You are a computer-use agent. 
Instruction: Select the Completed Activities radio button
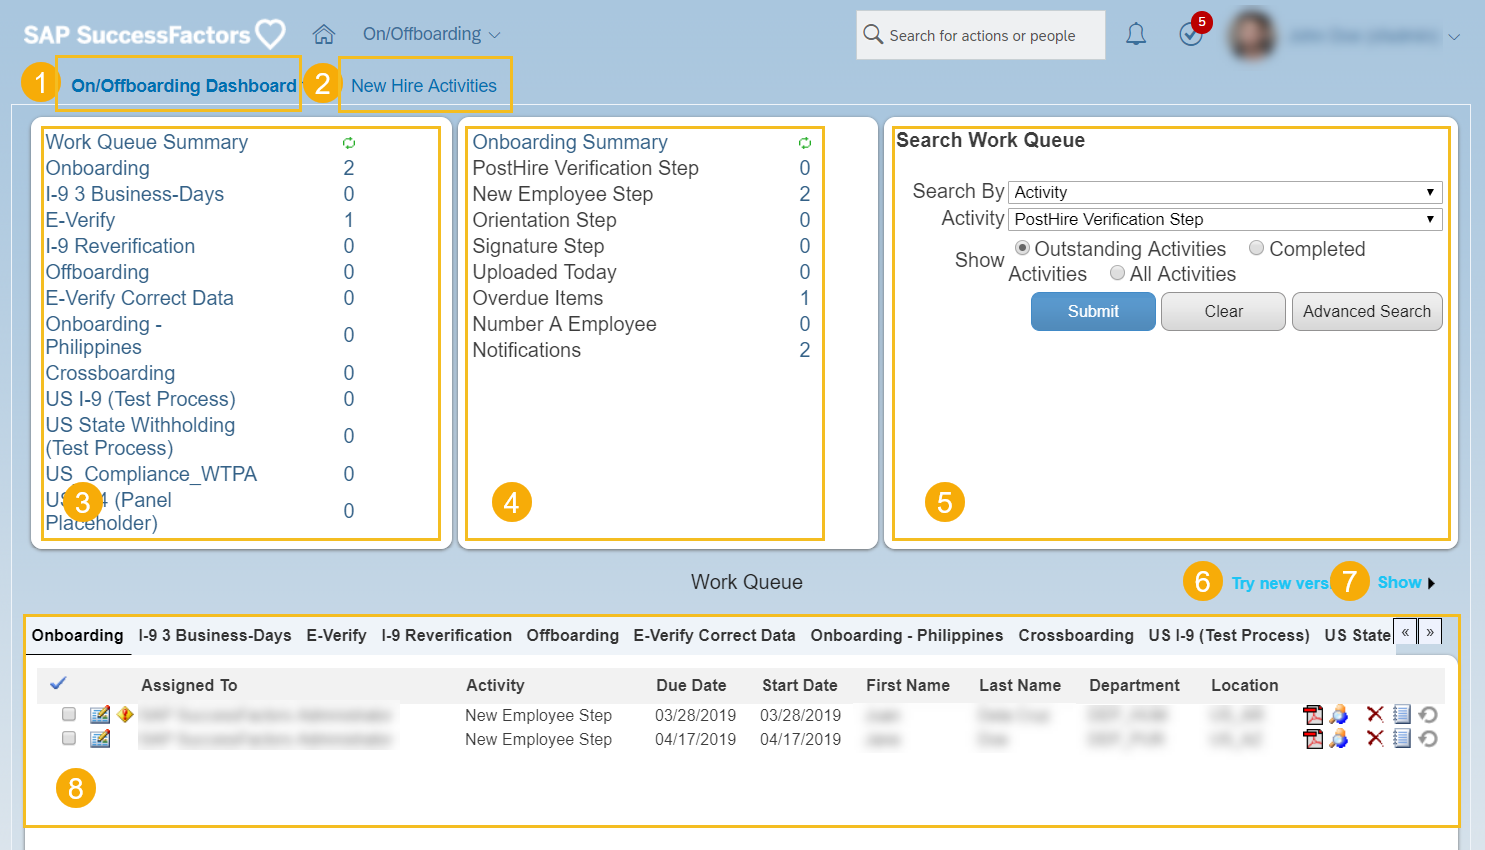pyautogui.click(x=1257, y=248)
